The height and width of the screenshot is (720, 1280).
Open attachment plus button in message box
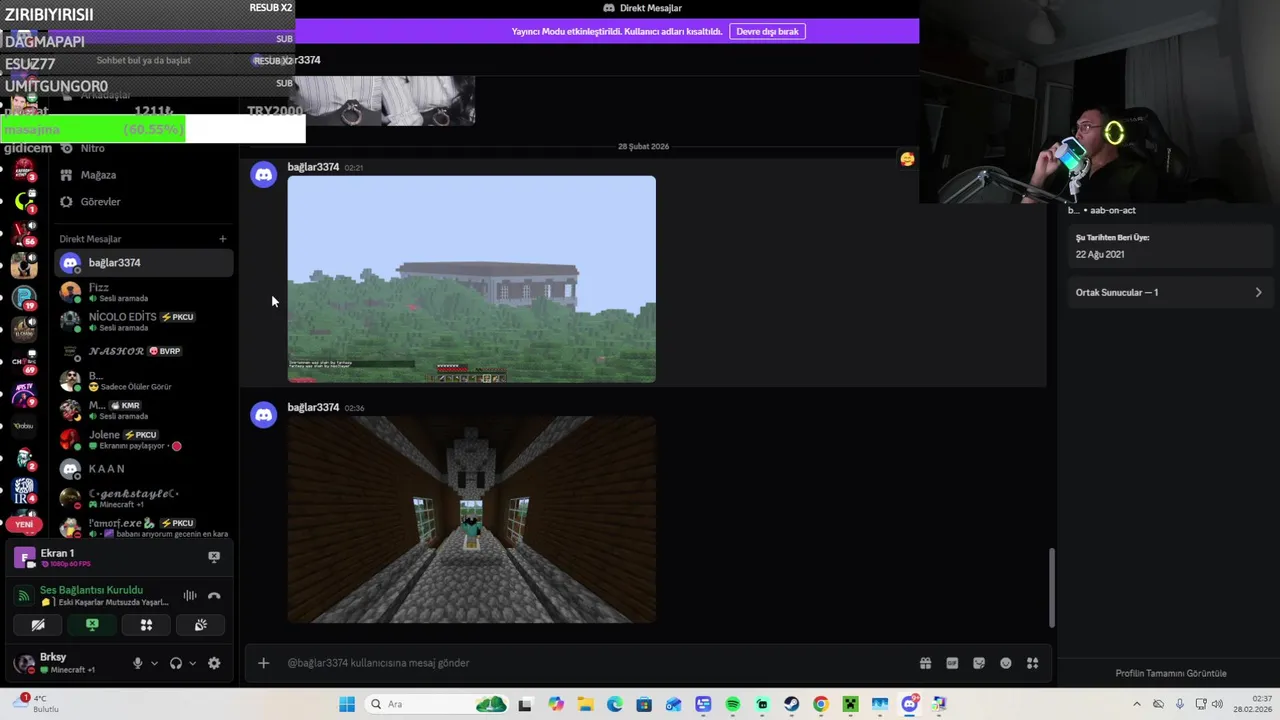[264, 663]
